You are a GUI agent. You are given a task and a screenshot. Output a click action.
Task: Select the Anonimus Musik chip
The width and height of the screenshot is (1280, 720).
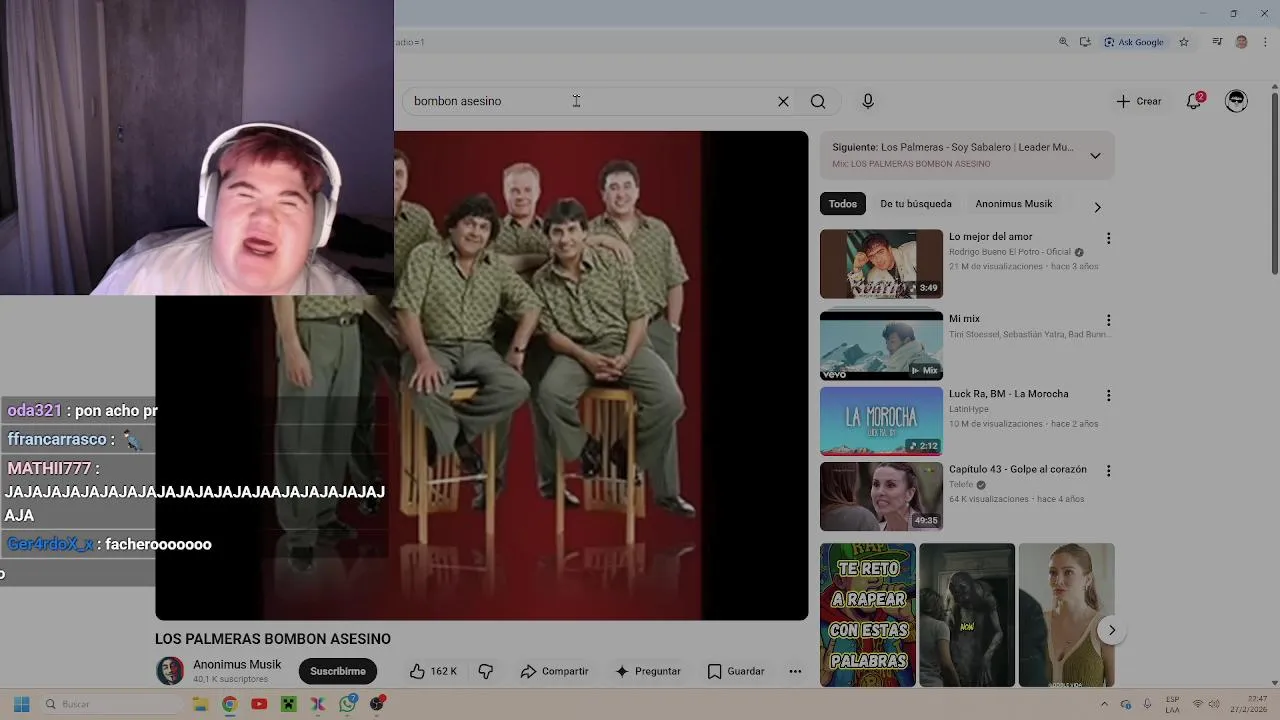coord(1014,204)
